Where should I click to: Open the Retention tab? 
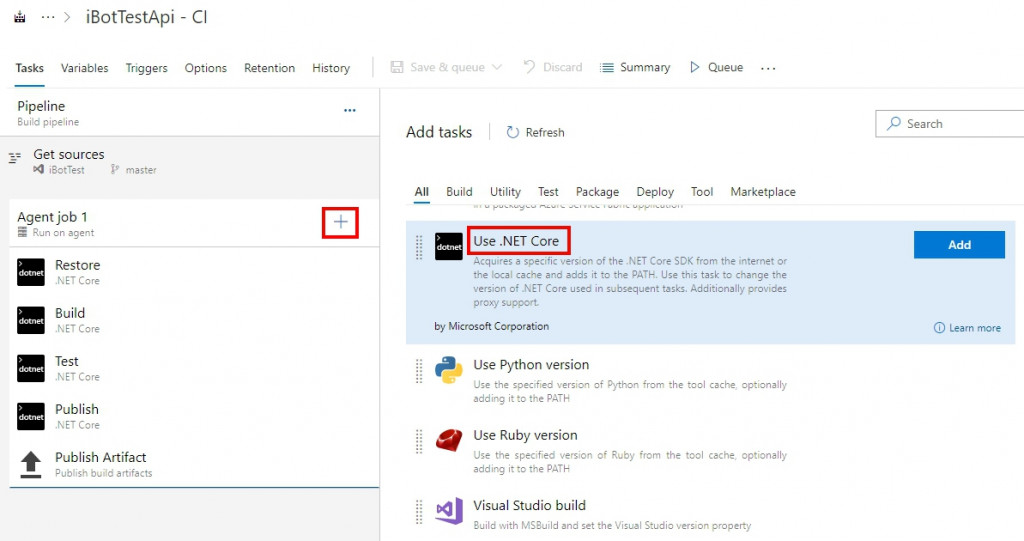(x=269, y=68)
